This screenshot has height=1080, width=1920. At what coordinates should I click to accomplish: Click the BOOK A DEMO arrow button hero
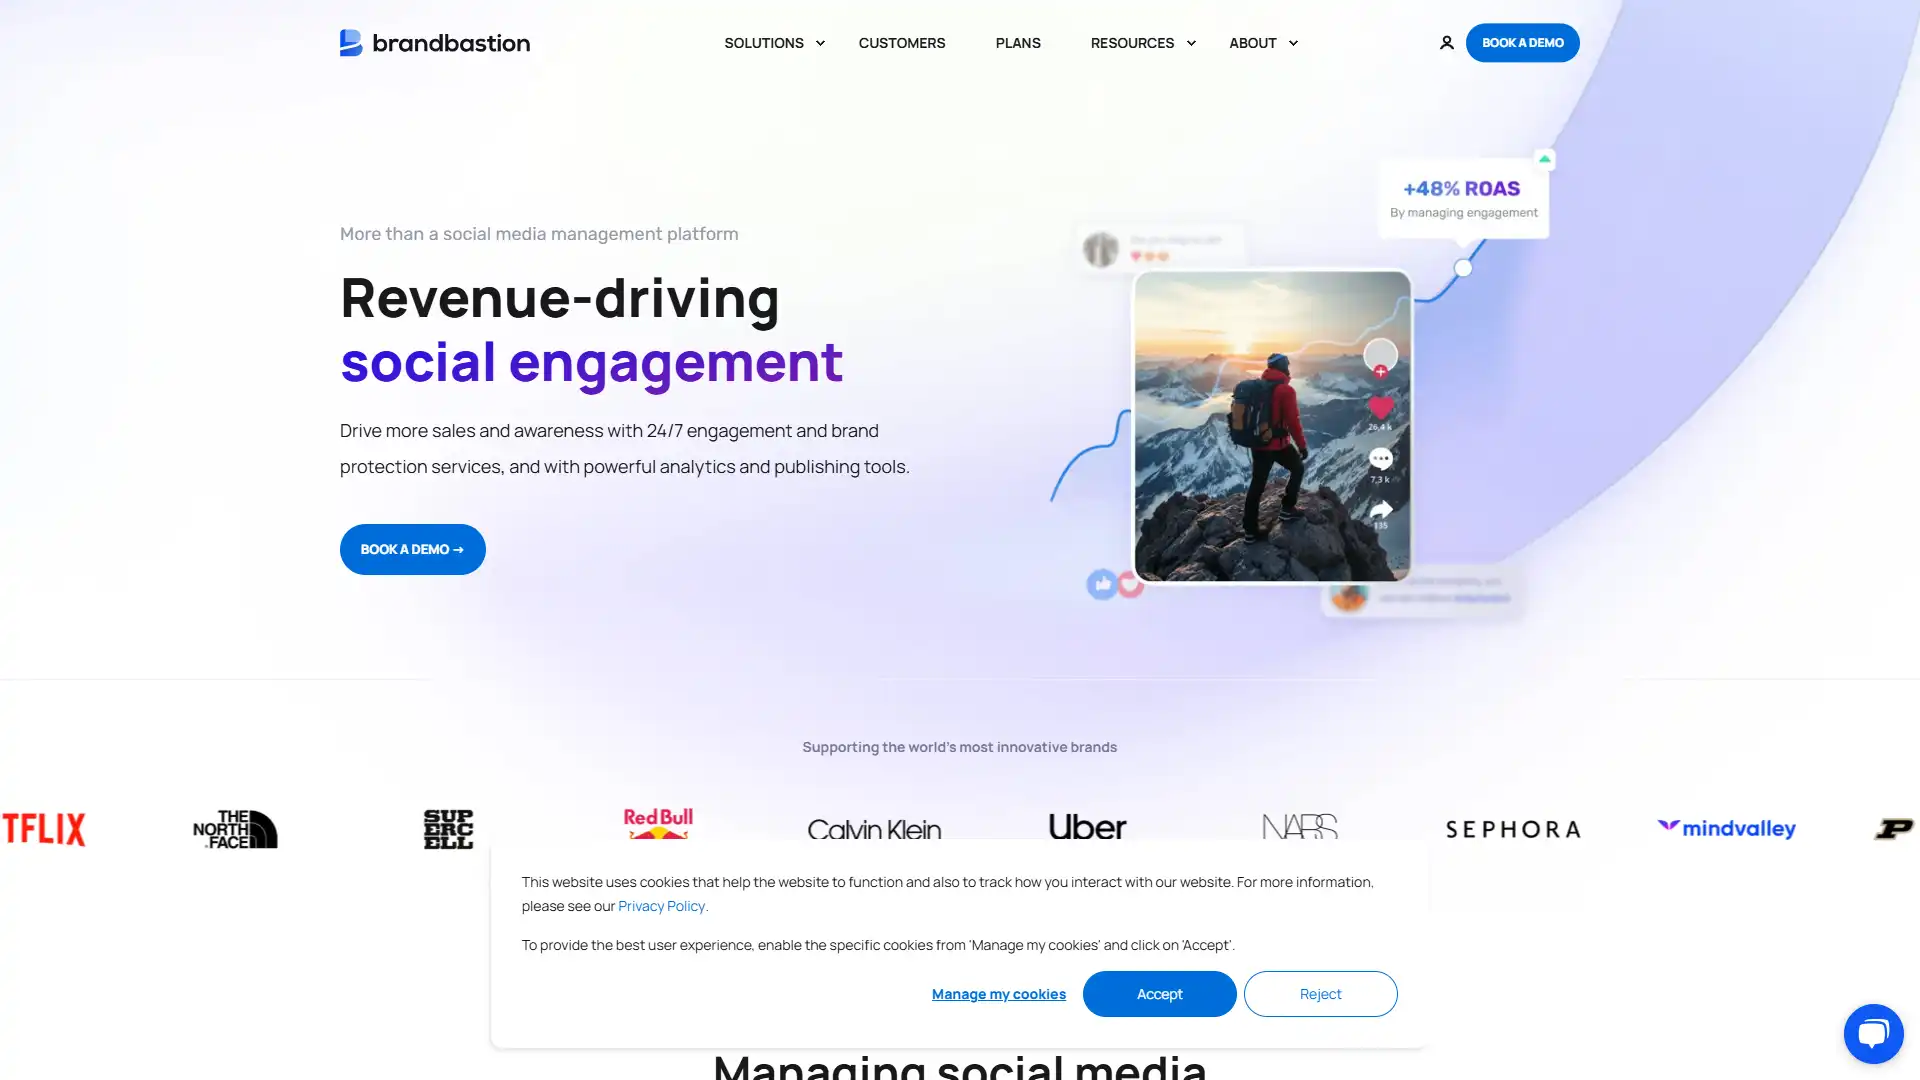(411, 549)
